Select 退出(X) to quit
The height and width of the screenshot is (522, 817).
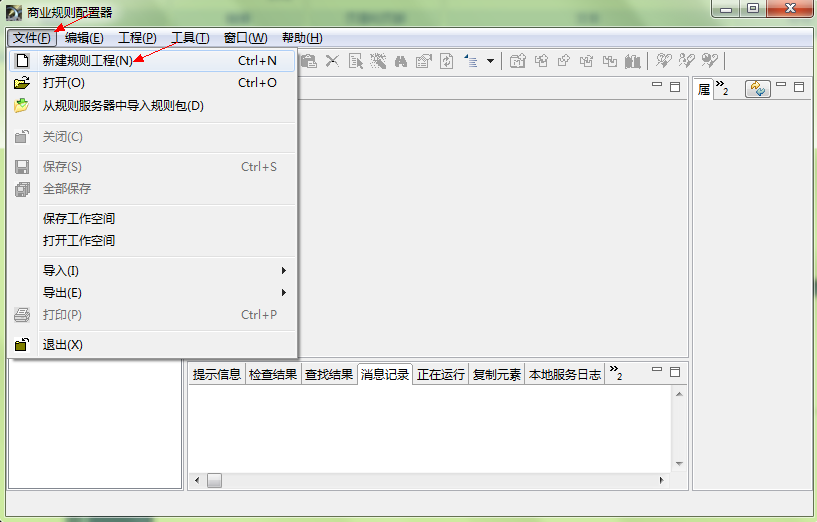click(153, 345)
